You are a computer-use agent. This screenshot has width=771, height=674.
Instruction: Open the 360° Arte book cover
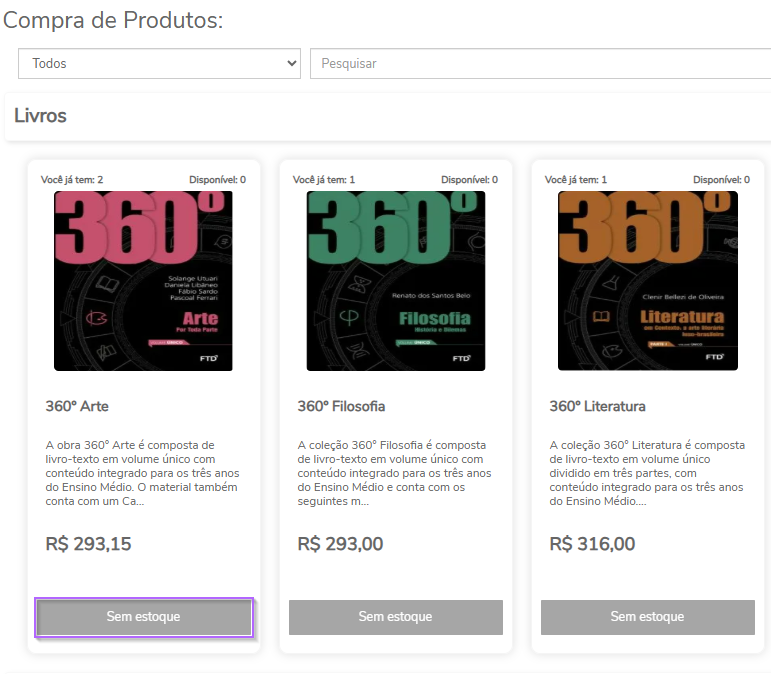(x=143, y=281)
